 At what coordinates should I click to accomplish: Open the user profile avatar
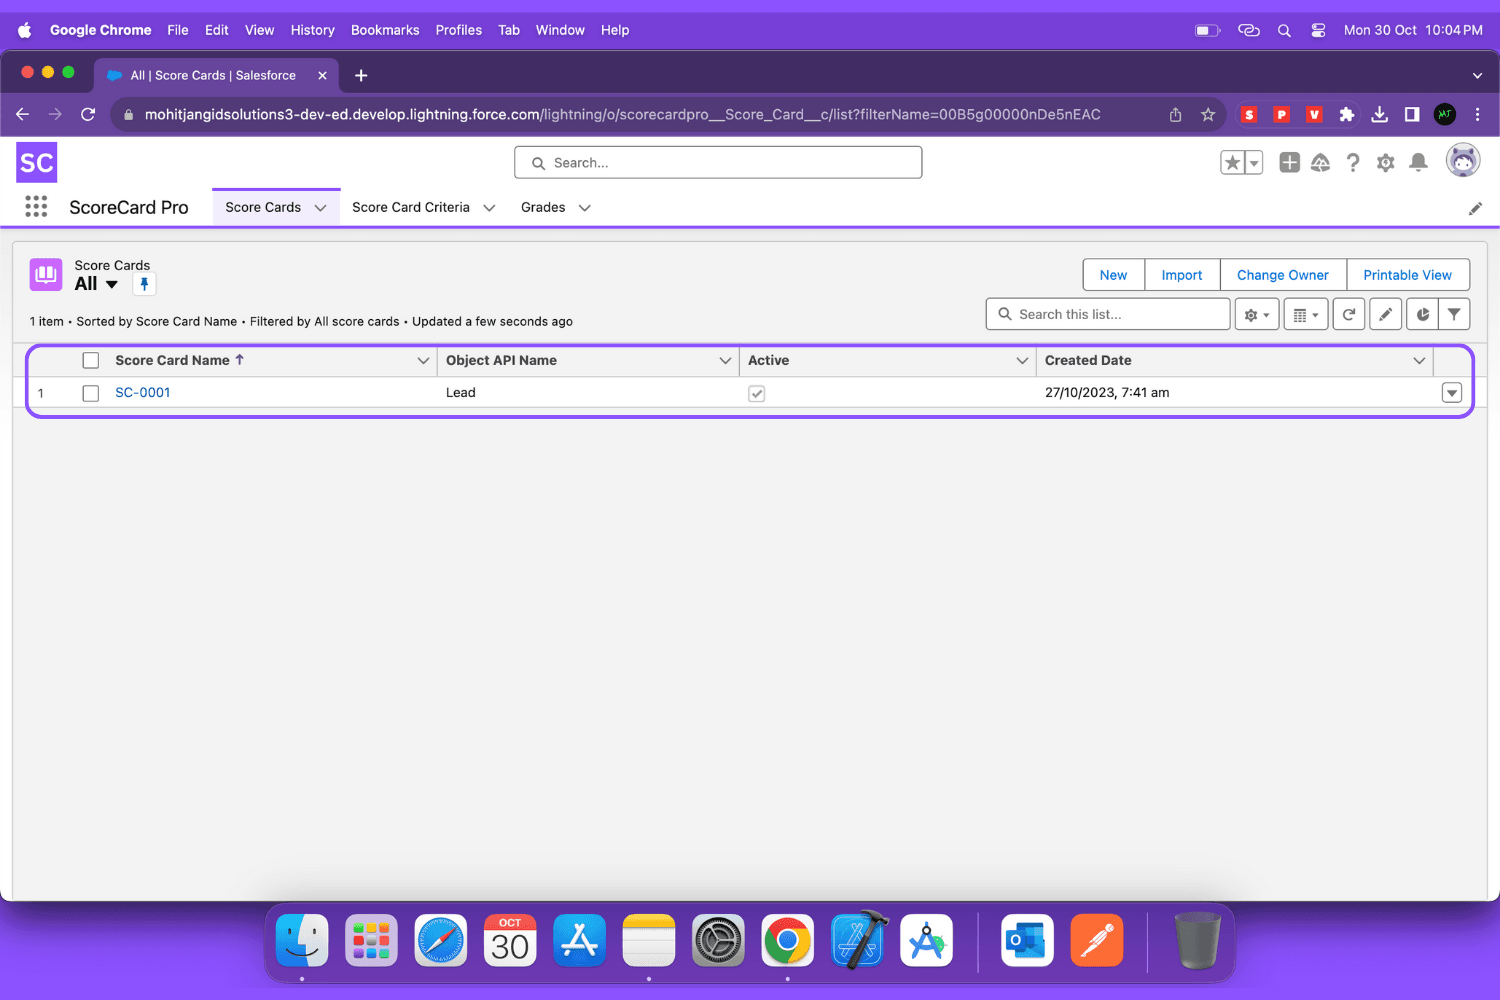click(x=1463, y=161)
